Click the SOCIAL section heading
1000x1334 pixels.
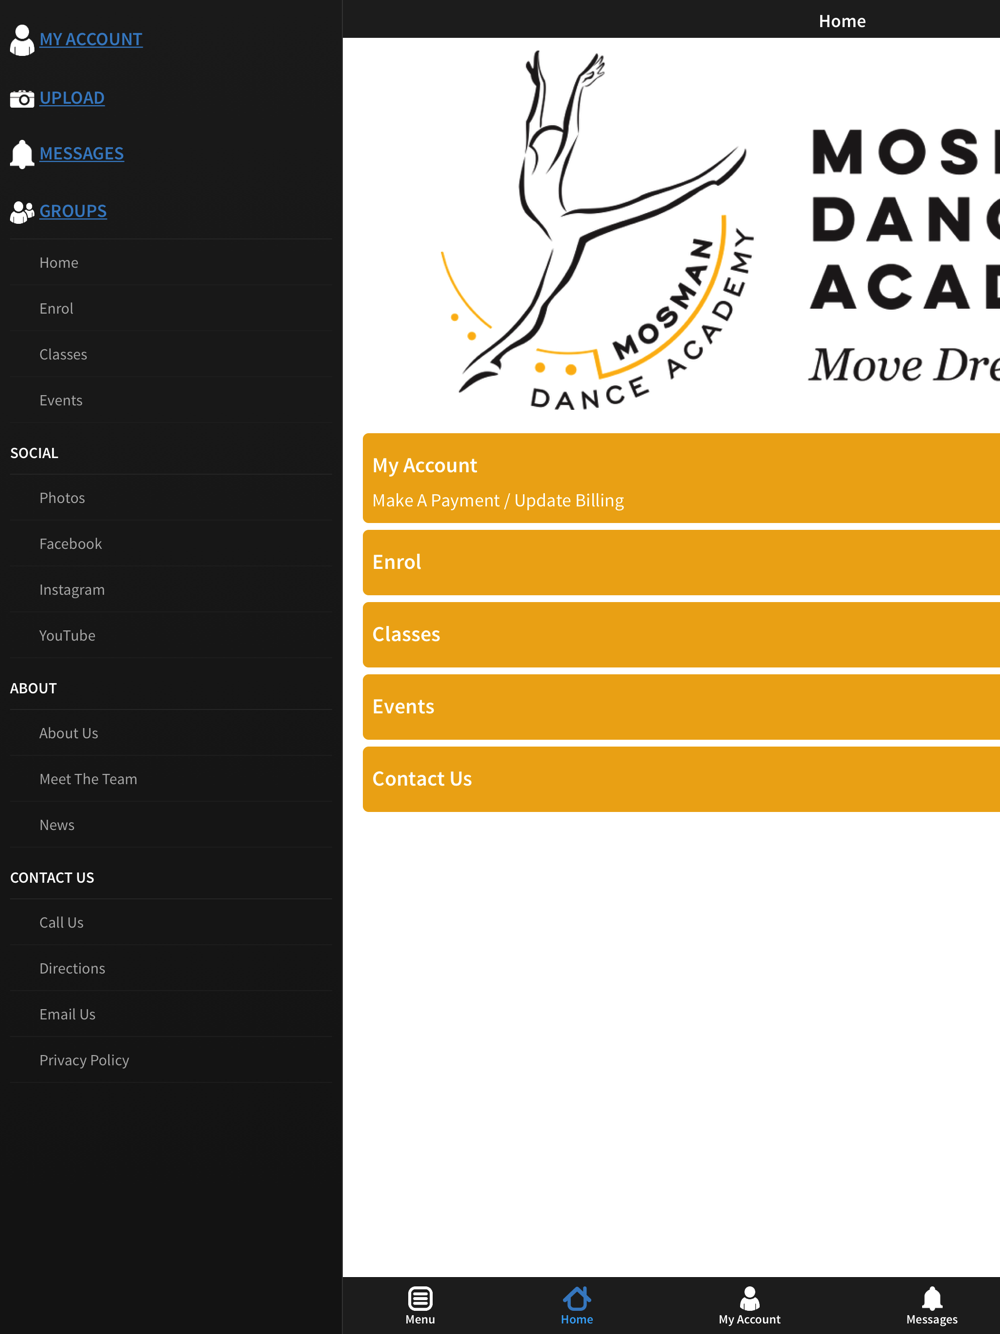[x=34, y=453]
